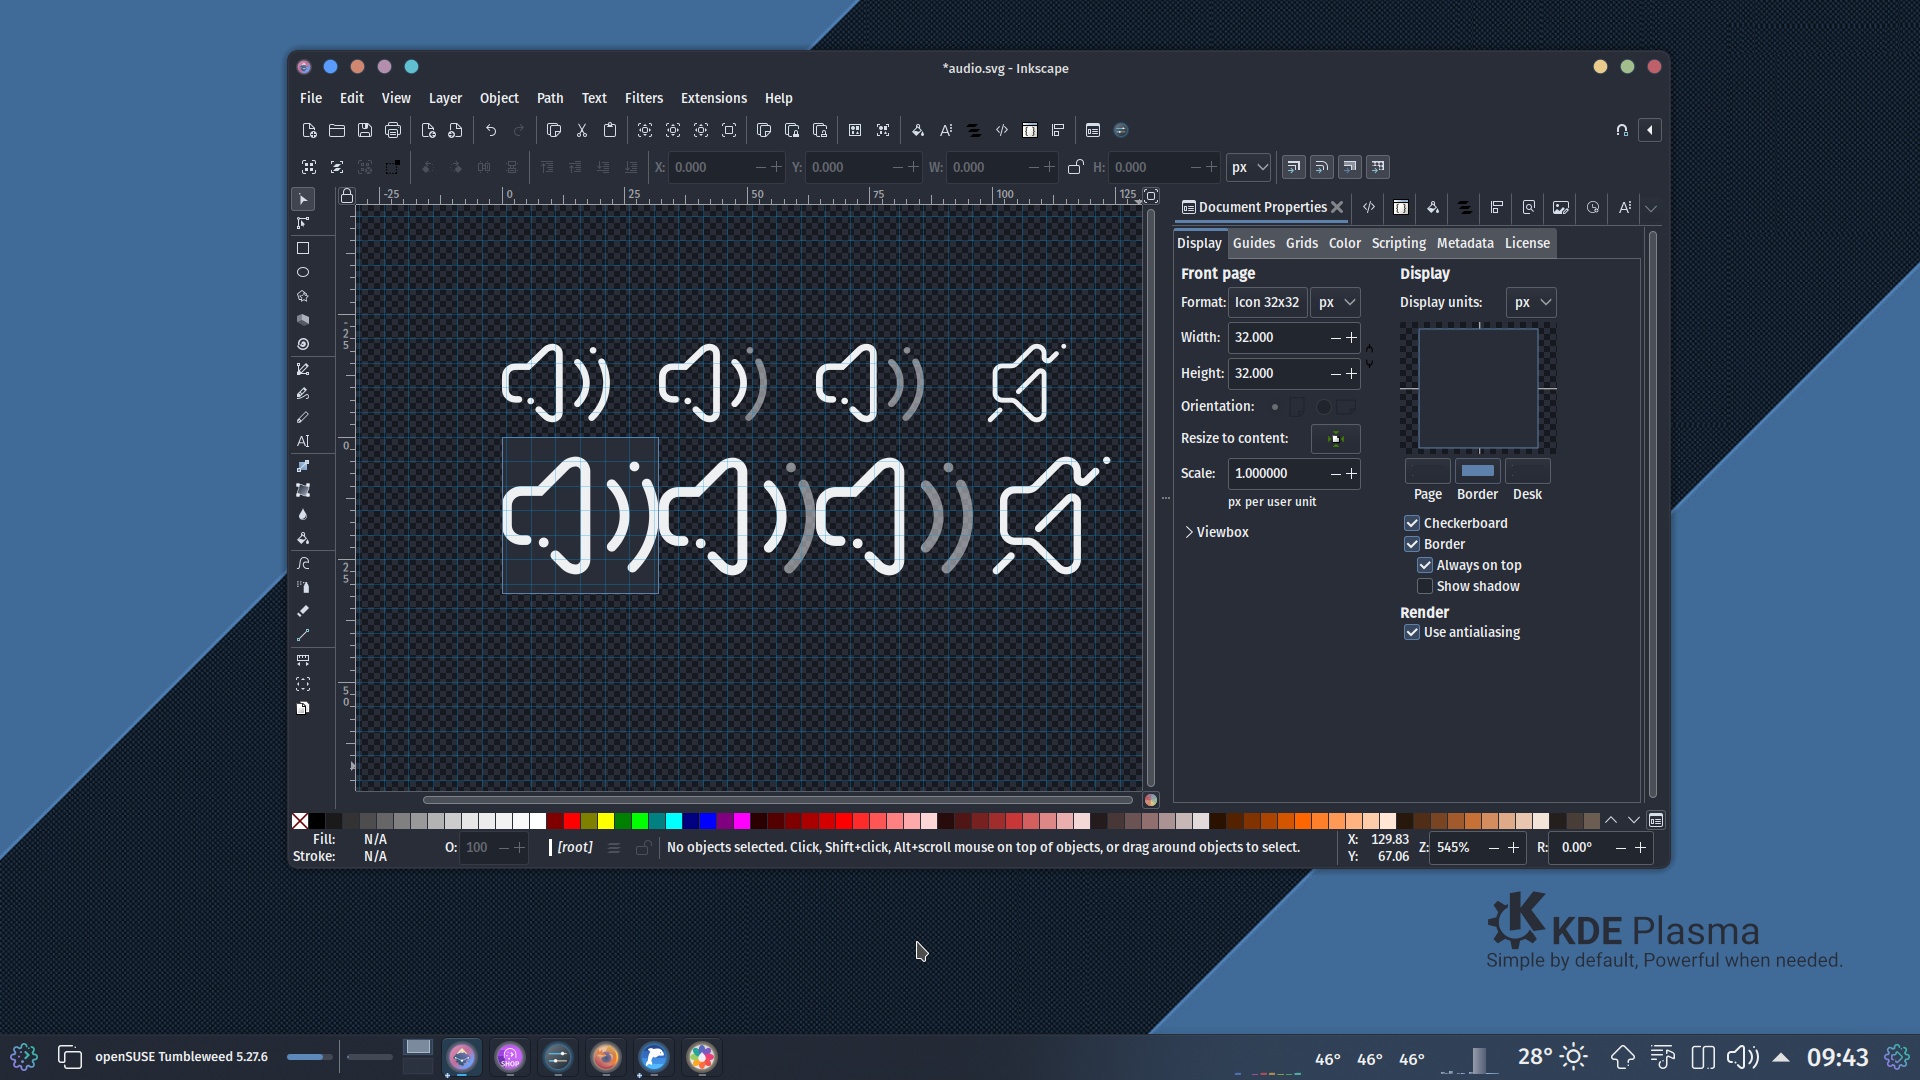Click the Cut icon
Screen dimensions: 1920x1080
[x=581, y=130]
